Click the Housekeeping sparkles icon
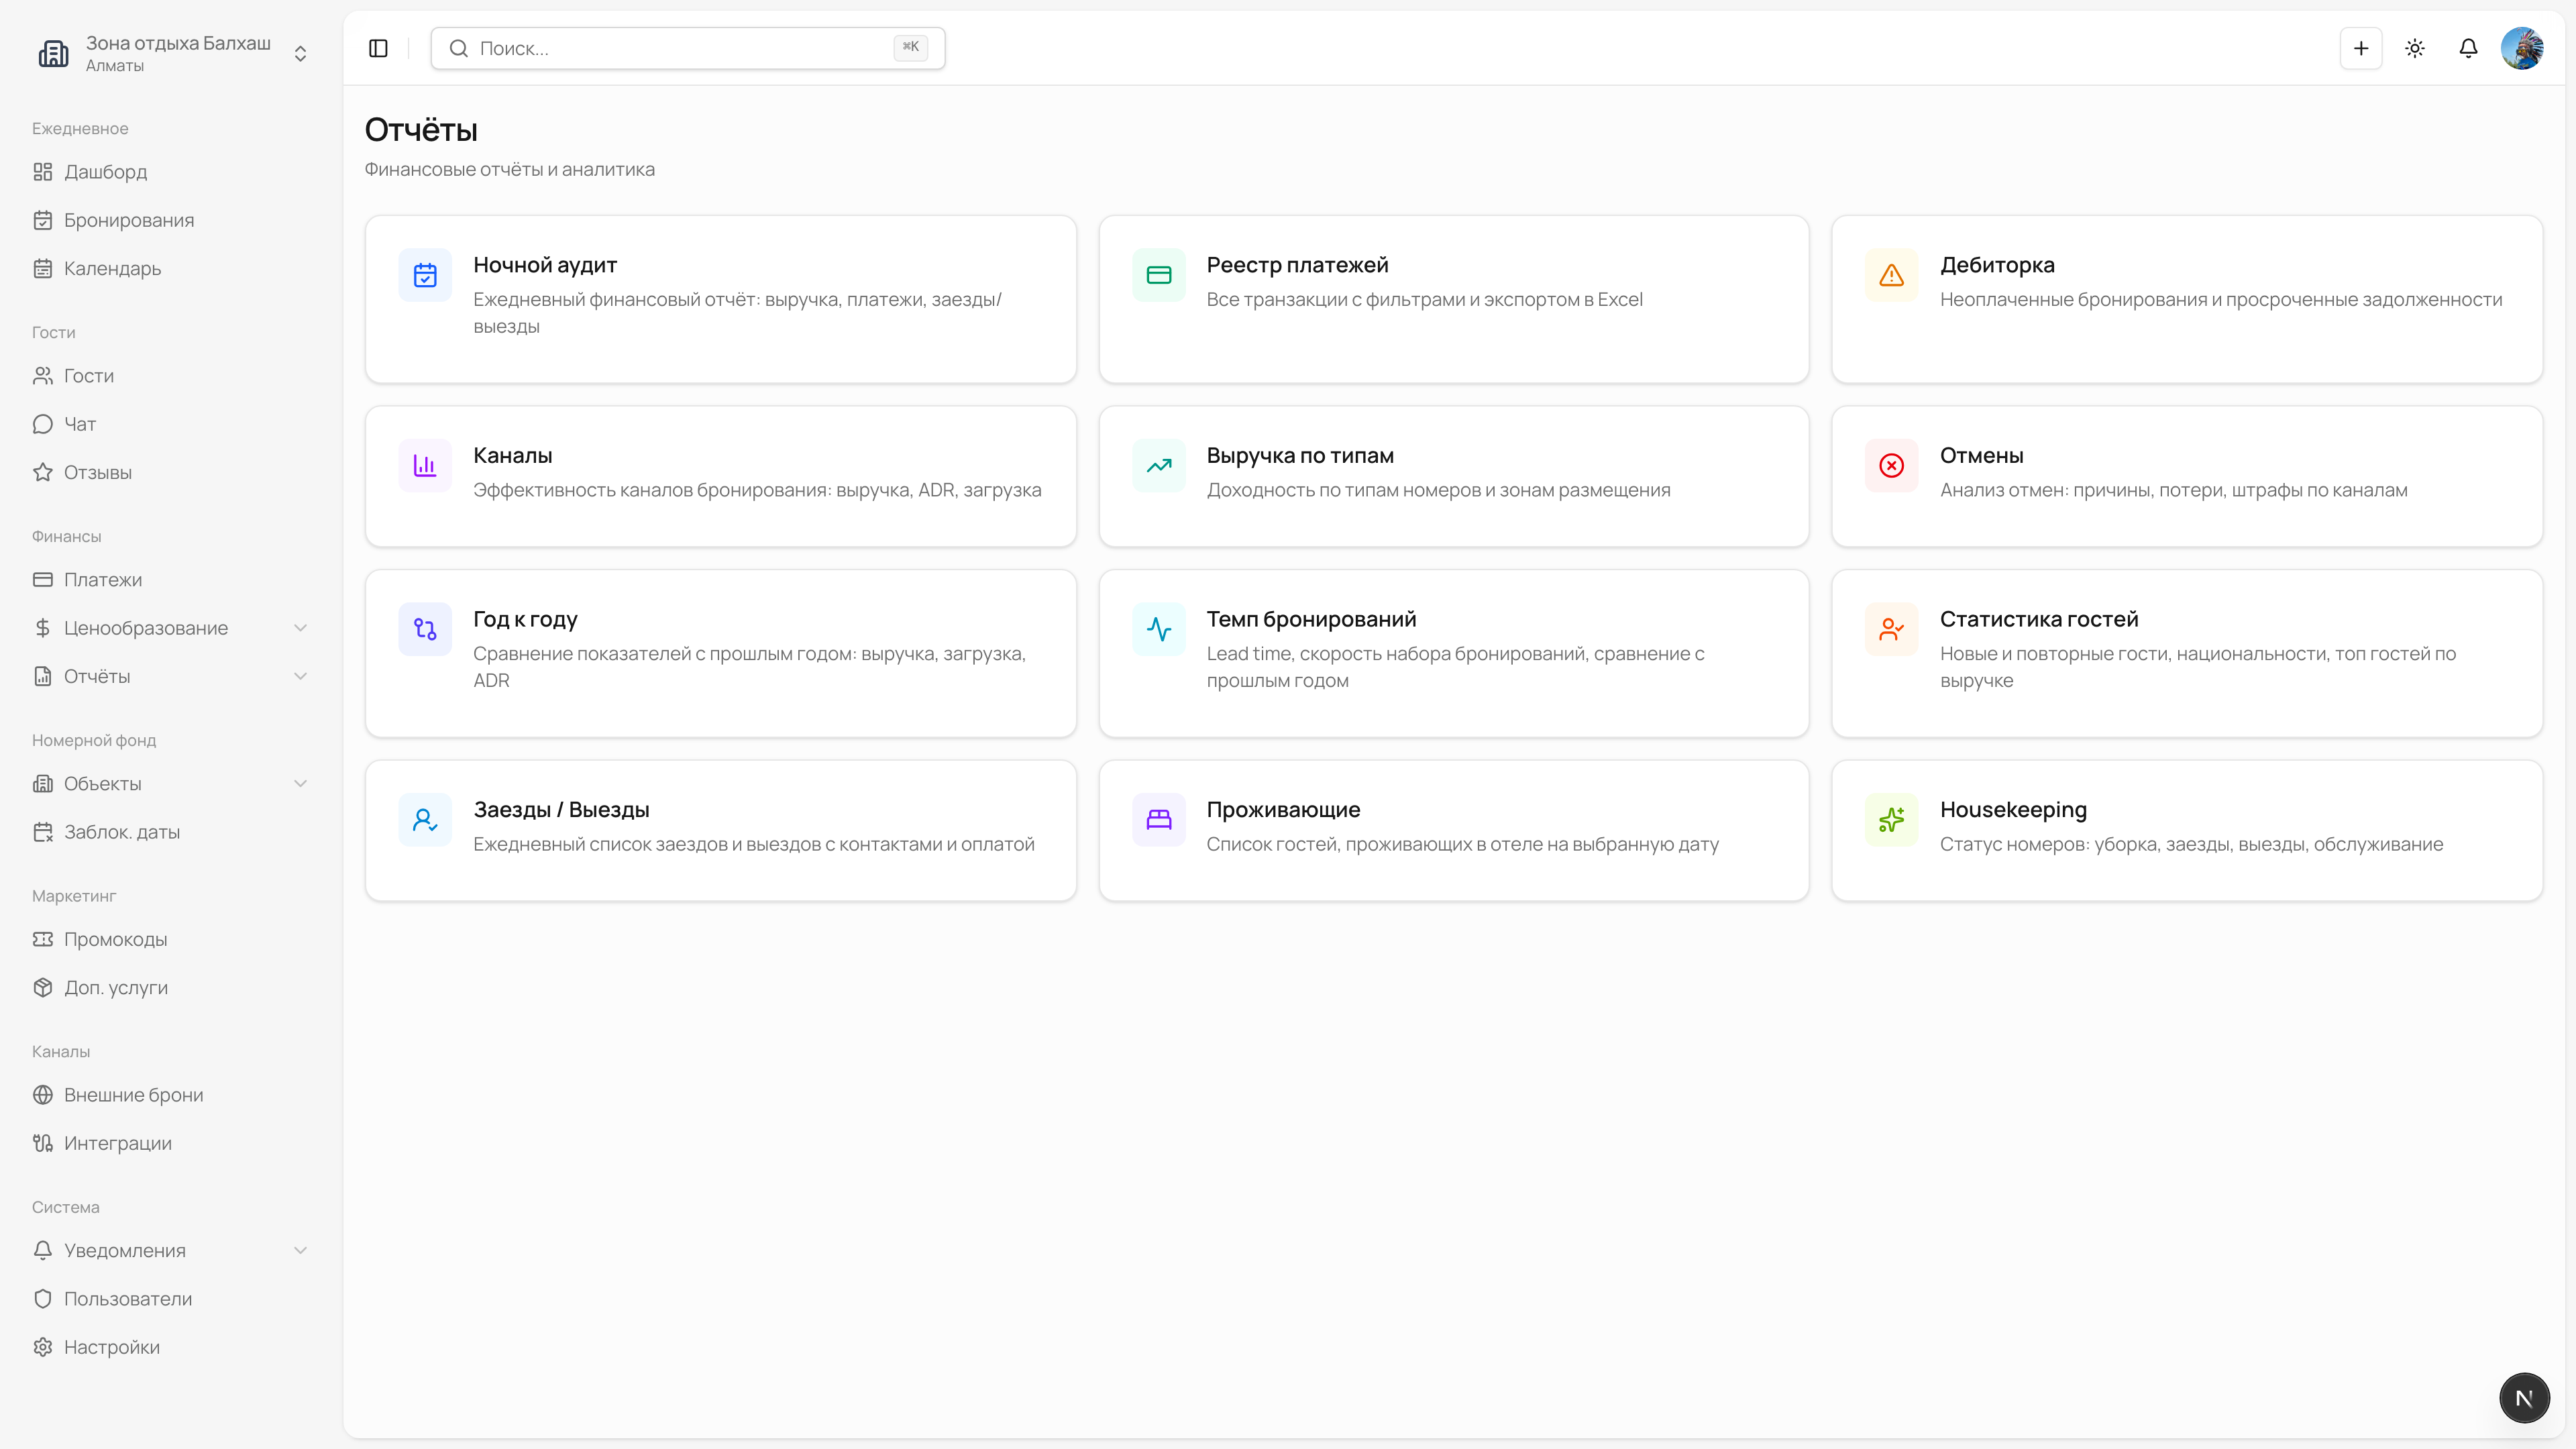2576x1449 pixels. pos(1891,820)
